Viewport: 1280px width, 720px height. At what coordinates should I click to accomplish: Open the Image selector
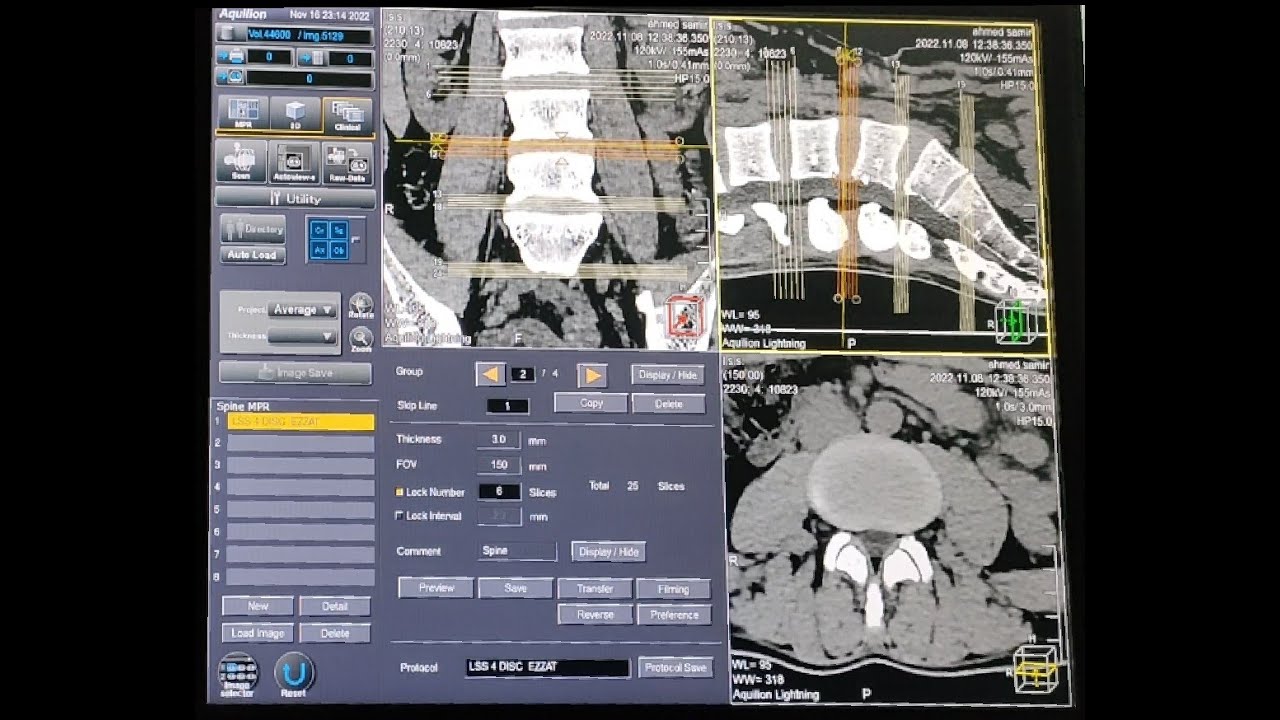click(x=238, y=675)
